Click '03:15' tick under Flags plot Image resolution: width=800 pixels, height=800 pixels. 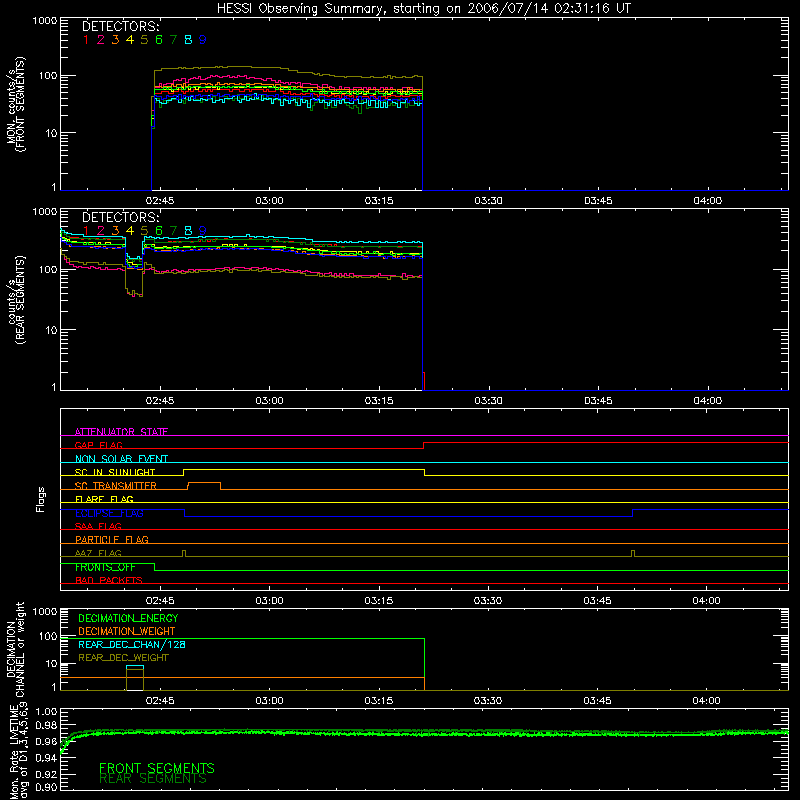[379, 601]
